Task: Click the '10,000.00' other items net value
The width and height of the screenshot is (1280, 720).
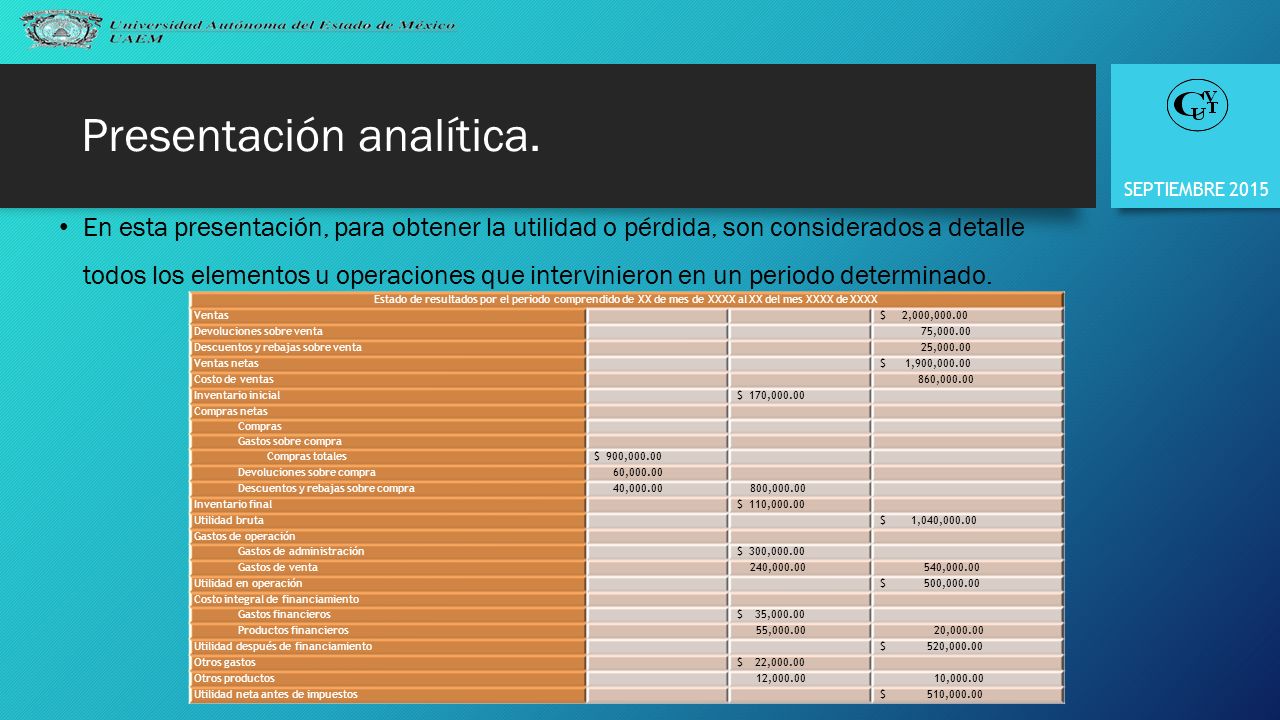Action: (x=958, y=678)
